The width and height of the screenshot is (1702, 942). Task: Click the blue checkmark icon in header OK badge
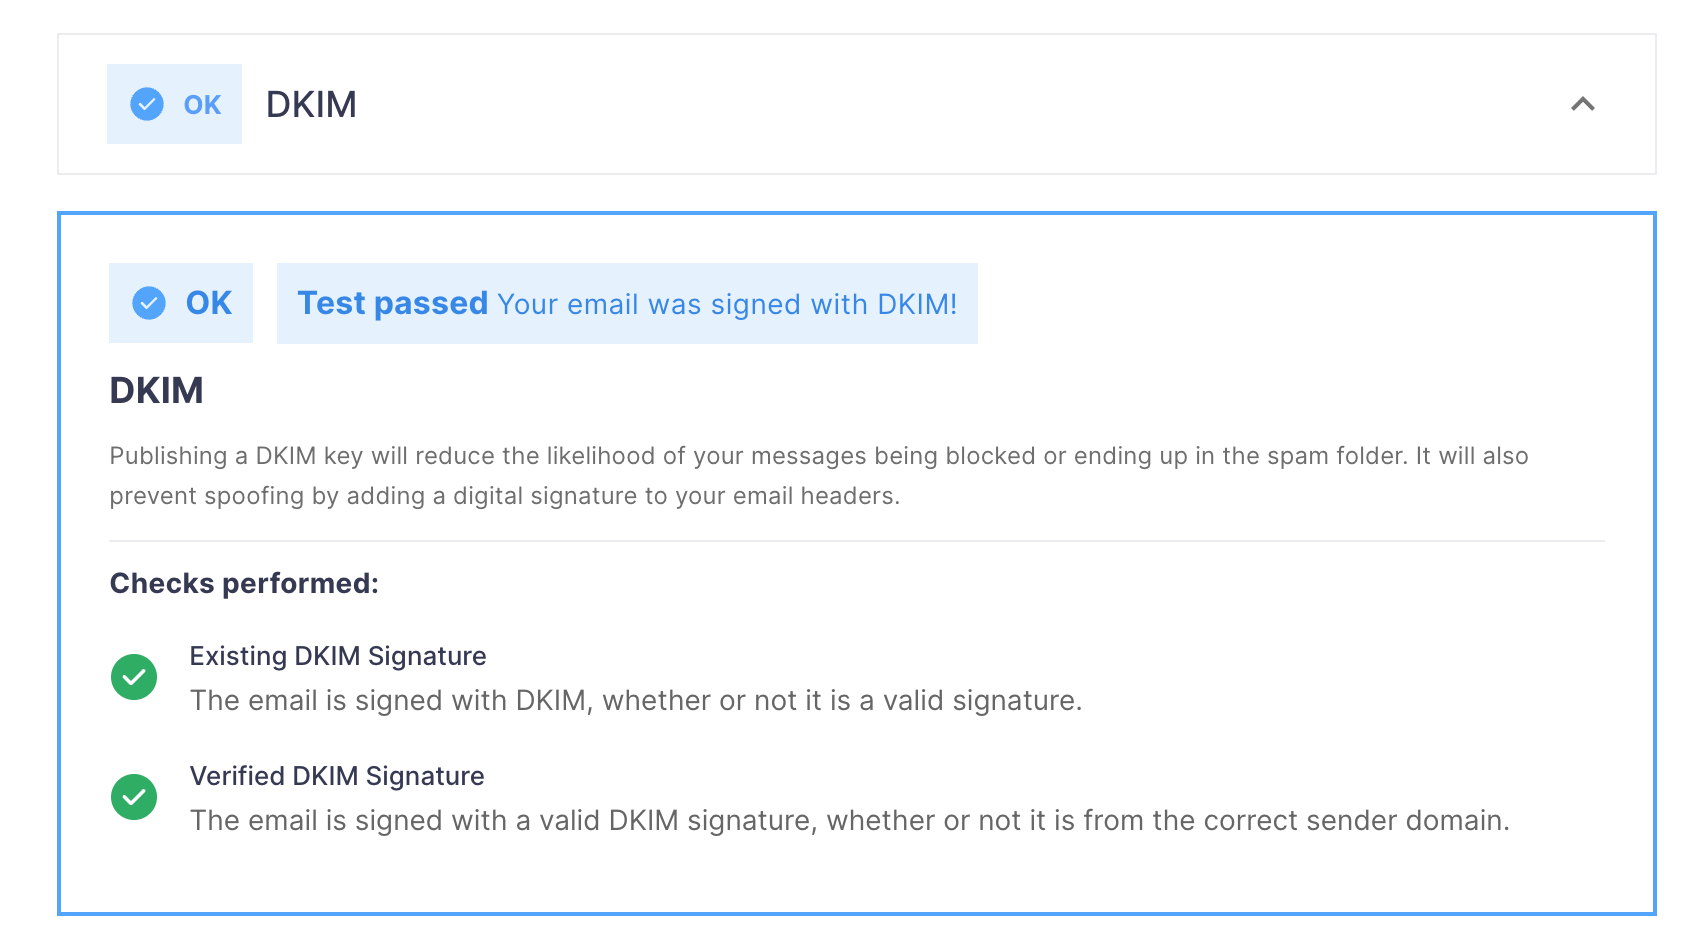click(x=147, y=104)
